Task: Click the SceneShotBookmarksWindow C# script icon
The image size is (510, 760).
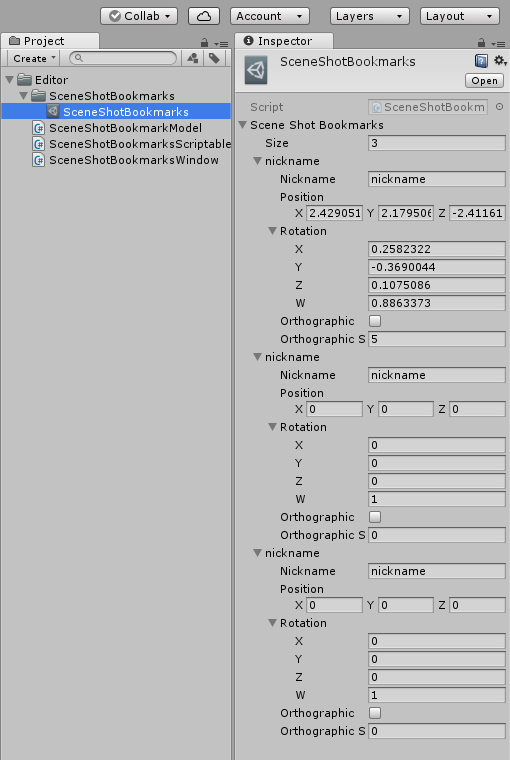Action: [39, 160]
